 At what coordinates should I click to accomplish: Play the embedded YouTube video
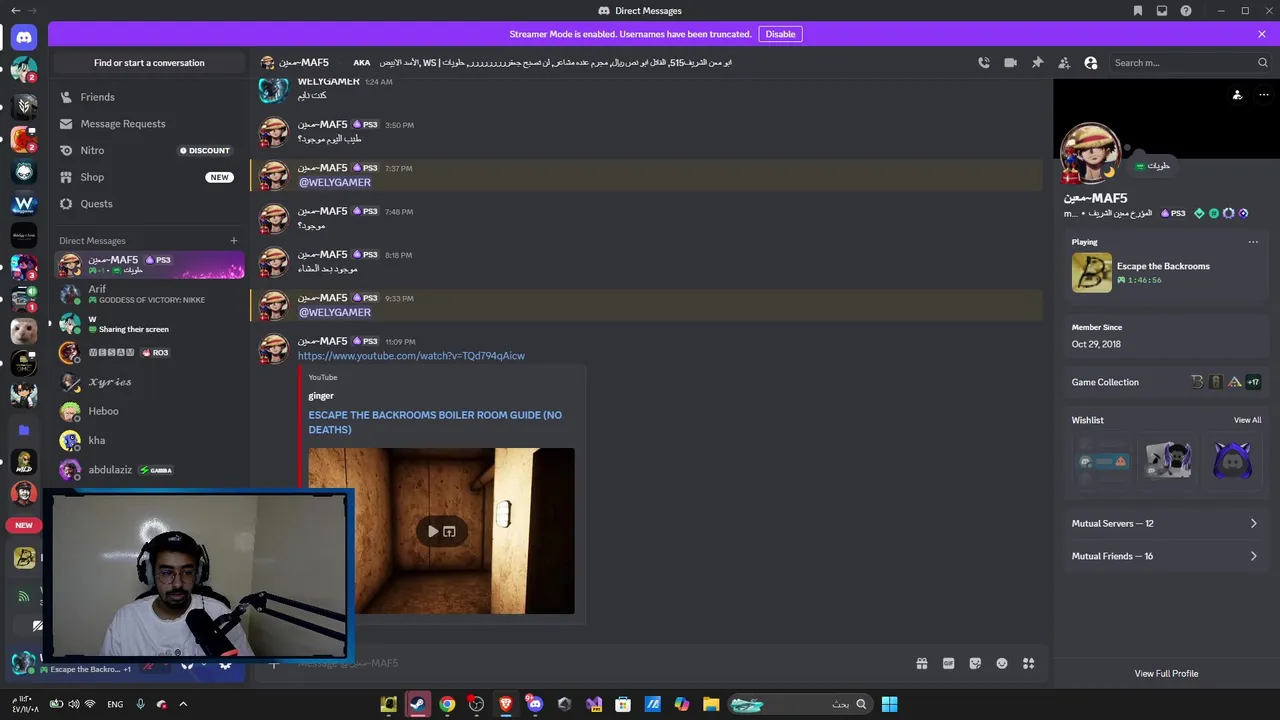coord(433,531)
